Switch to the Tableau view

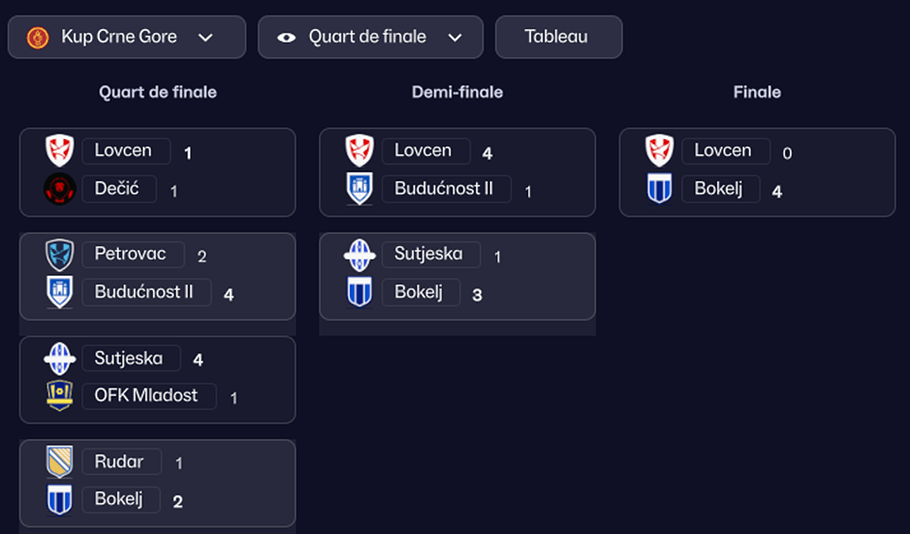[557, 37]
